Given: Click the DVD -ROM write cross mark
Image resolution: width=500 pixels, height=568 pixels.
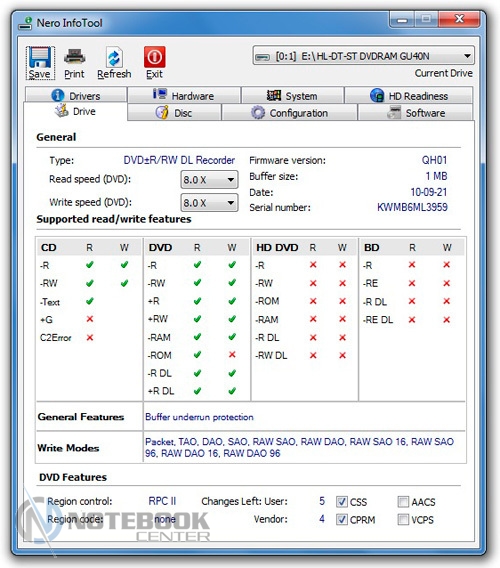Looking at the screenshot, I should click(x=232, y=355).
